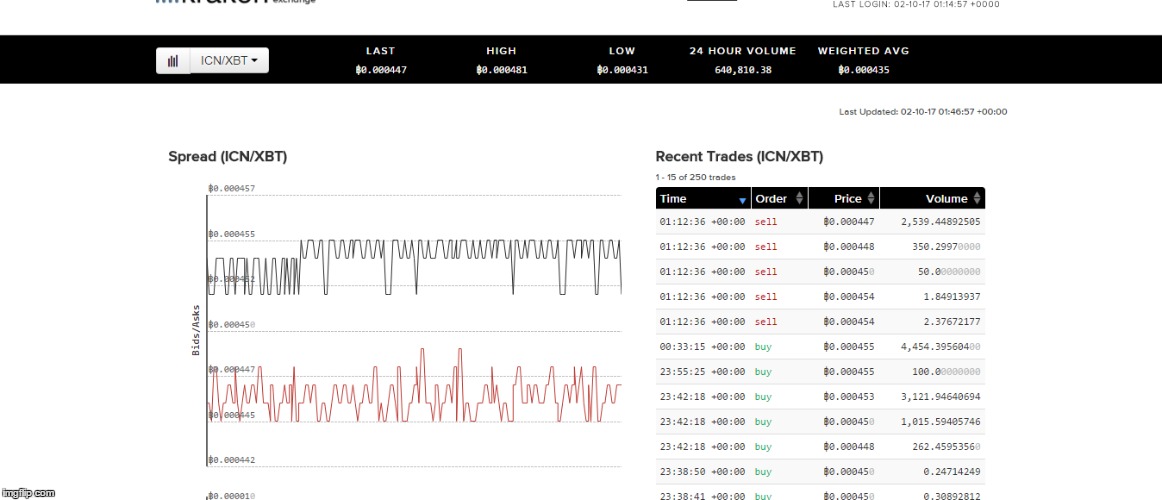Viewport: 1162px width, 500px height.
Task: Click the Recent Trades (ICN/XBT) heading
Action: tap(739, 157)
